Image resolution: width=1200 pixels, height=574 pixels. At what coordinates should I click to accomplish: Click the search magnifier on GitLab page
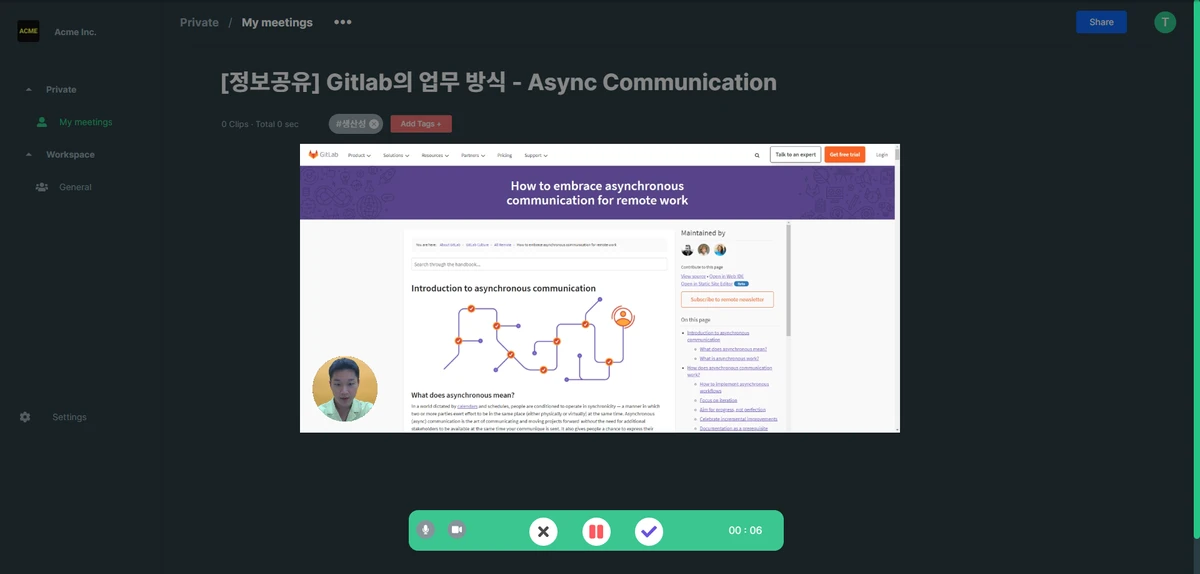(757, 155)
